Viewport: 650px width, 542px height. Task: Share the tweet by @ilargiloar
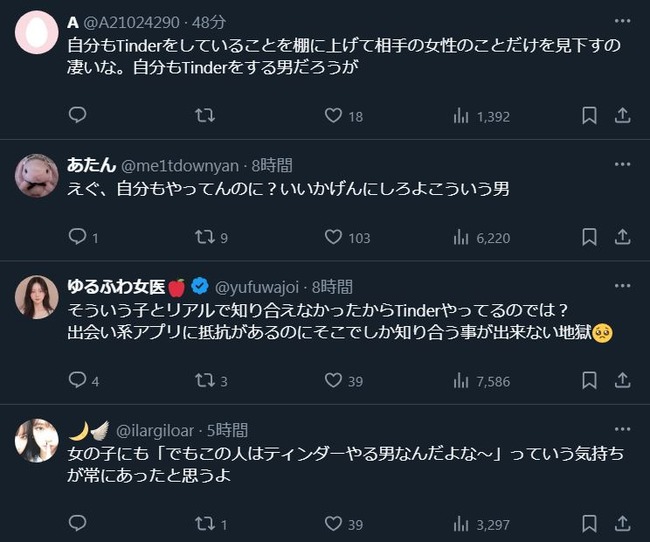(621, 523)
